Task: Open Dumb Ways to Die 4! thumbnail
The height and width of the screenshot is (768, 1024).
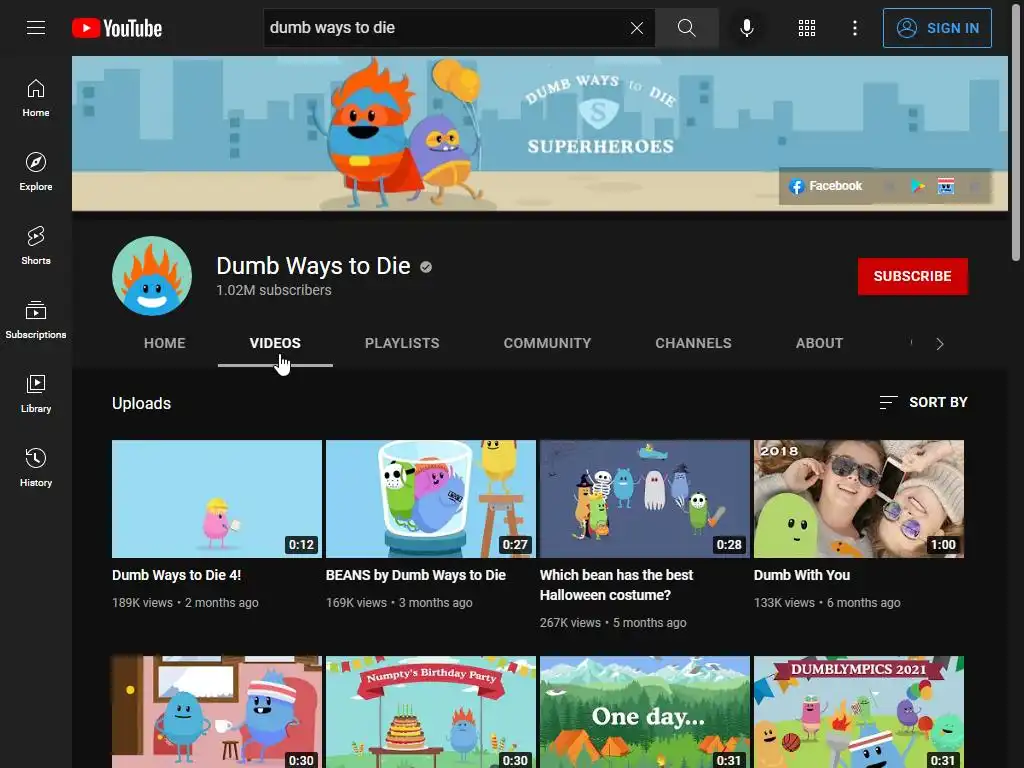Action: [x=217, y=499]
